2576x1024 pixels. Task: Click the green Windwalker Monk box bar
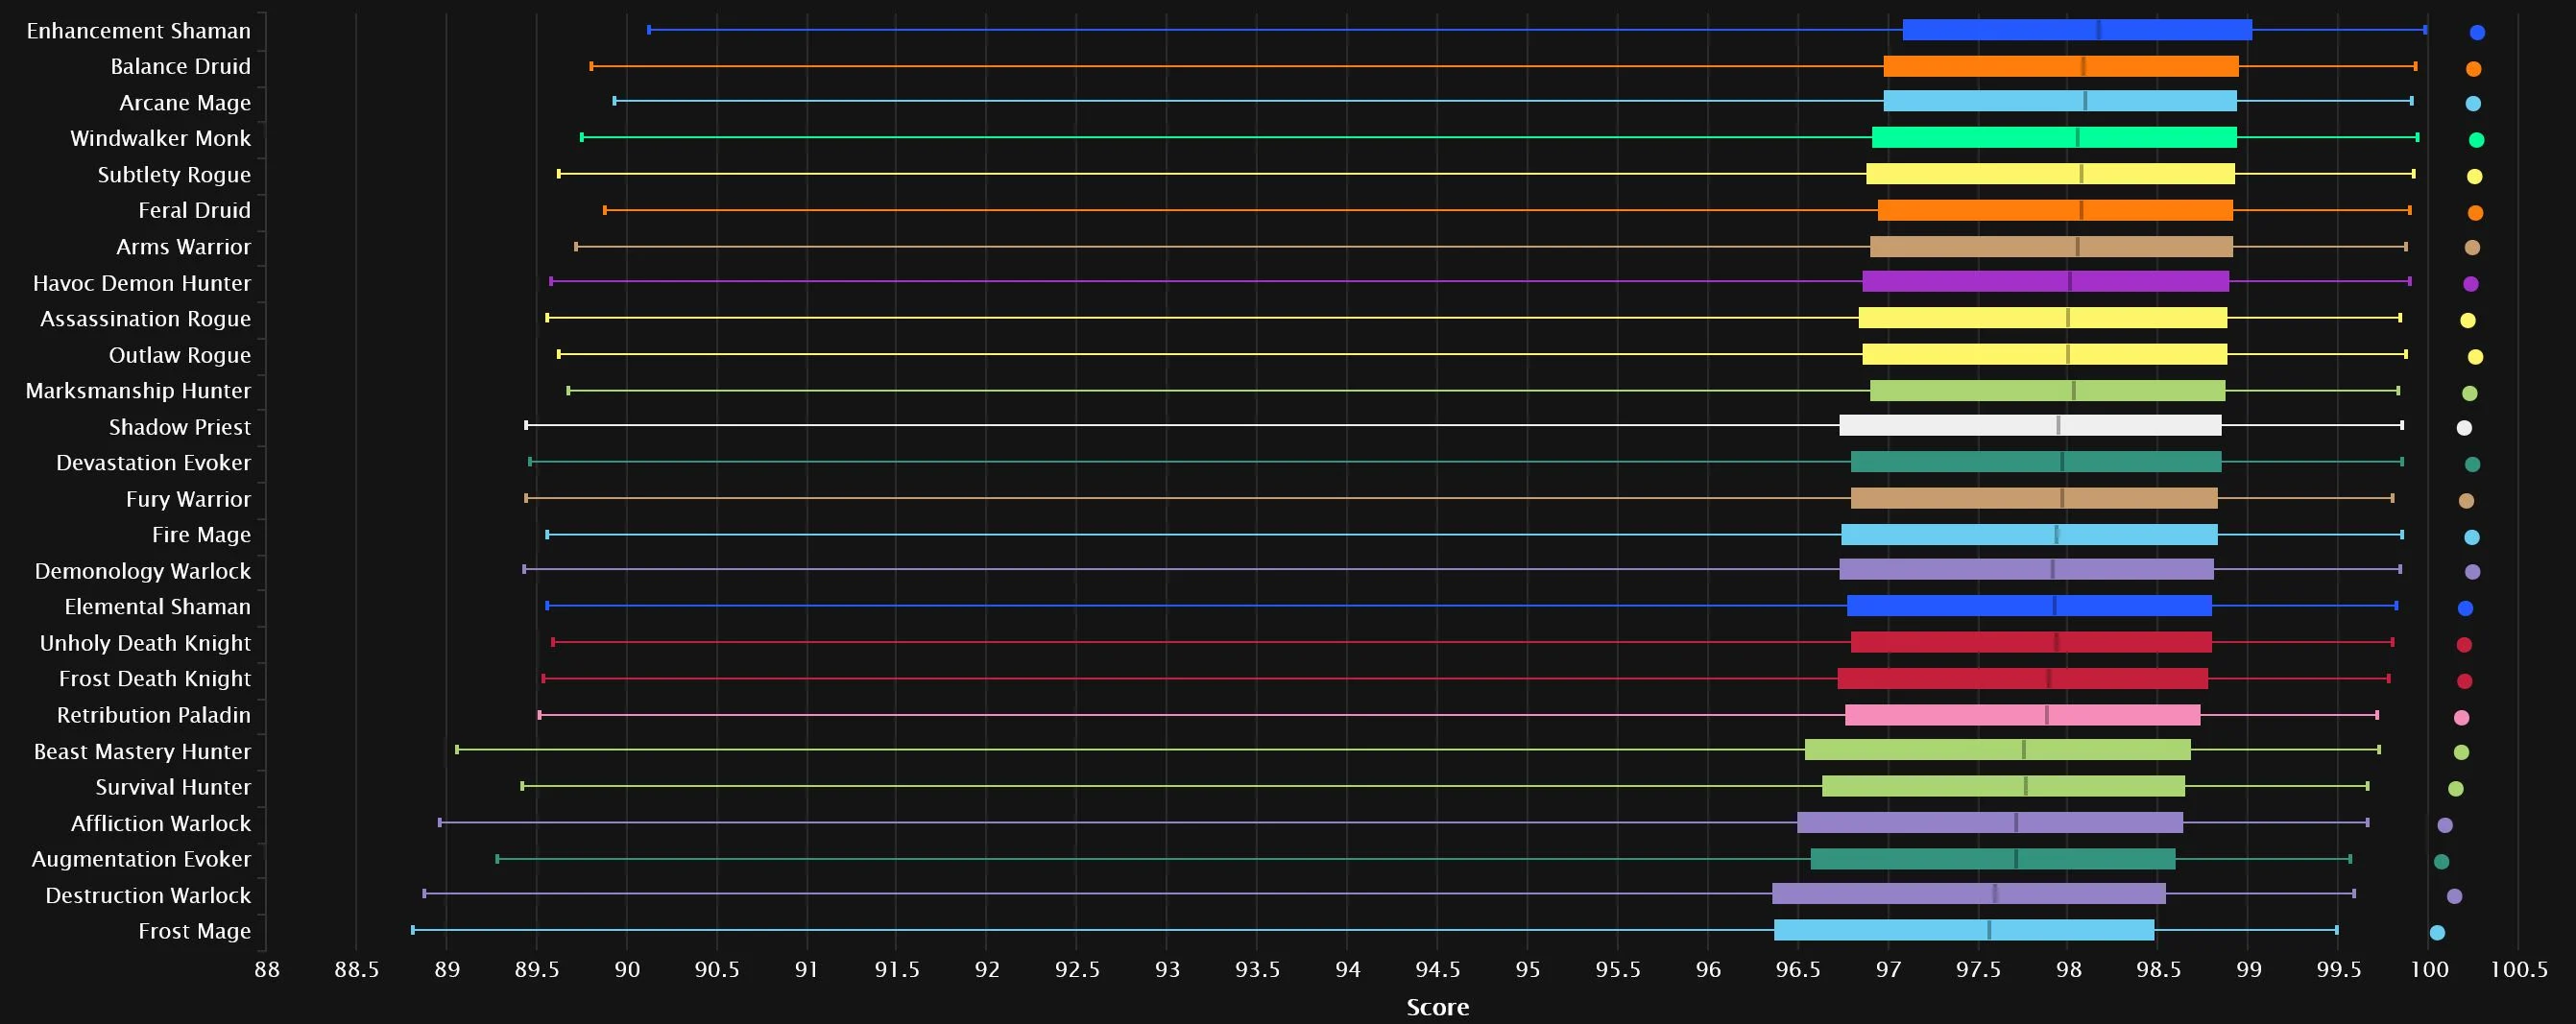[x=2054, y=138]
